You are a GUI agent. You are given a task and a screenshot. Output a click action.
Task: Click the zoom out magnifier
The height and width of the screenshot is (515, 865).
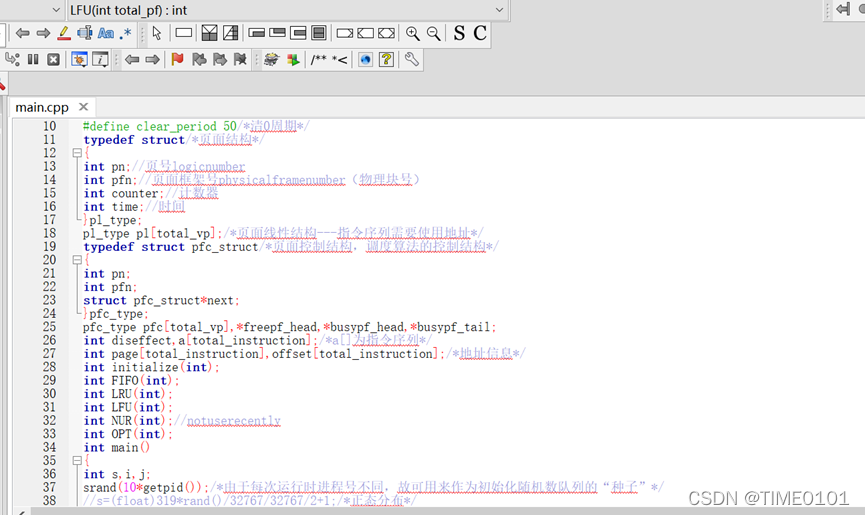[434, 34]
